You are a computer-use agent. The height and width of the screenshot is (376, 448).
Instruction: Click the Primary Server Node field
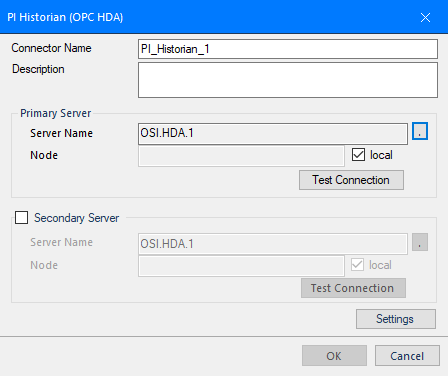(x=241, y=156)
